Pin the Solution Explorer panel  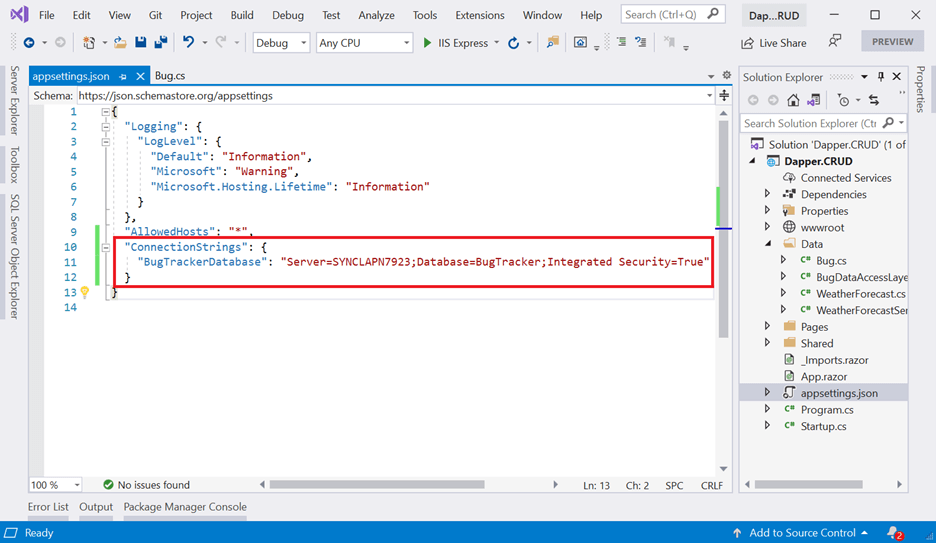tap(881, 77)
